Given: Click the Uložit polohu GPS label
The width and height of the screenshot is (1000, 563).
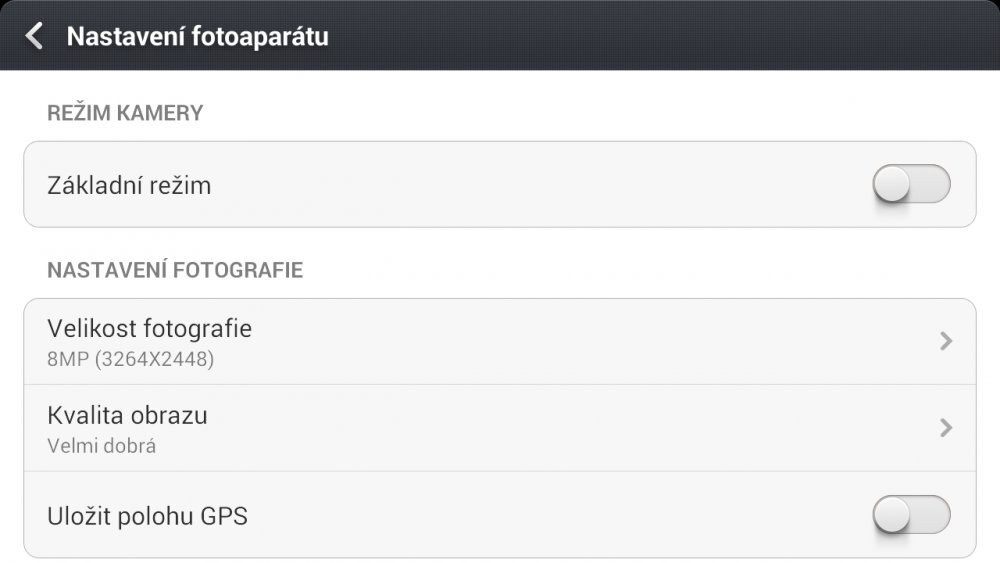Looking at the screenshot, I should click(x=147, y=516).
